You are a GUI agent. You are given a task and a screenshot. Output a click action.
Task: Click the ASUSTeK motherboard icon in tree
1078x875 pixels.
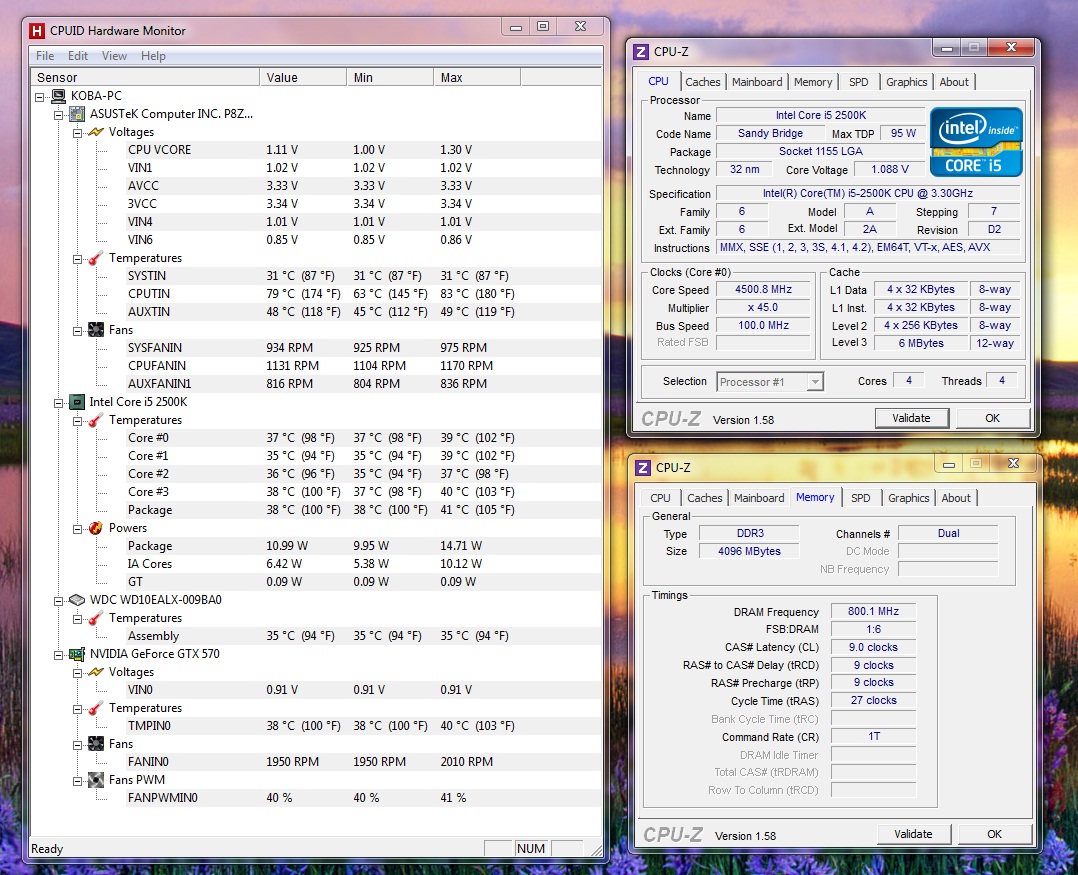tap(77, 114)
